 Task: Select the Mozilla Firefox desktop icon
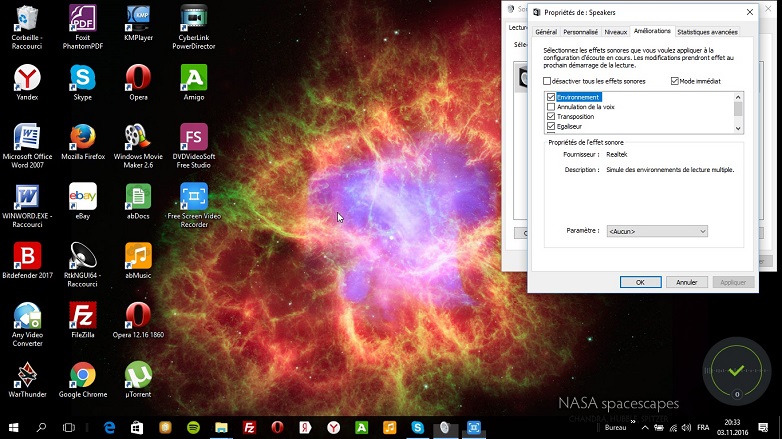(83, 142)
